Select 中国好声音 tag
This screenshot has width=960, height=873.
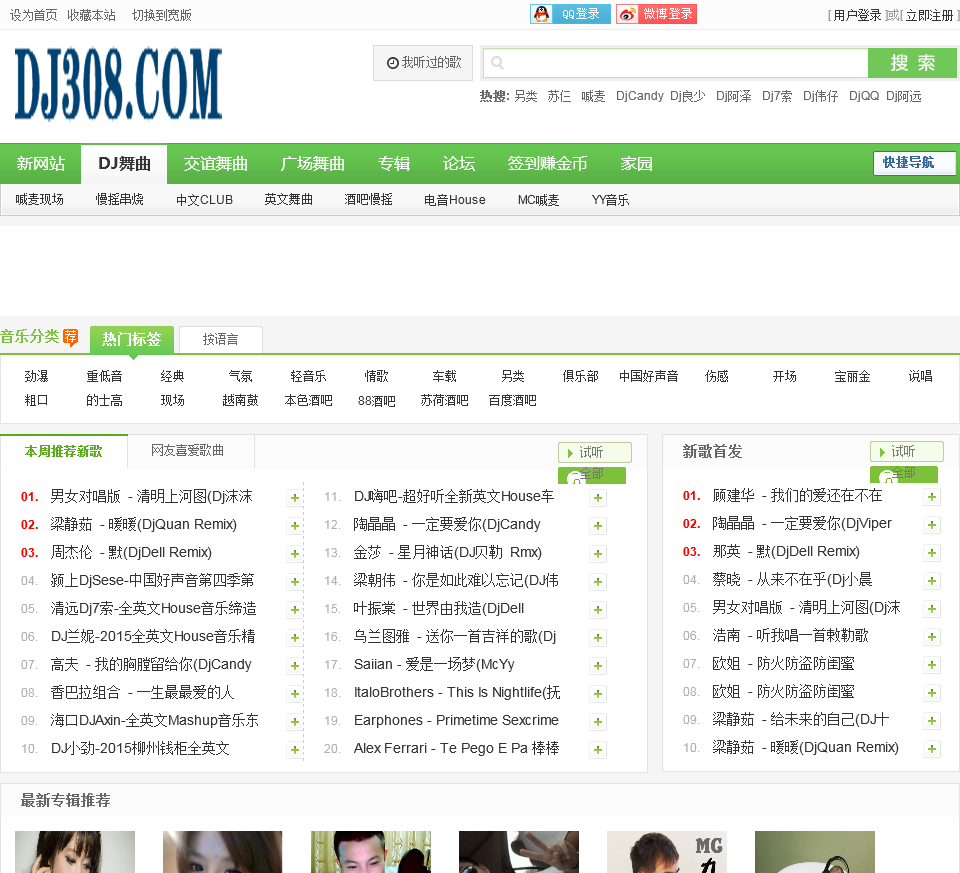point(648,377)
